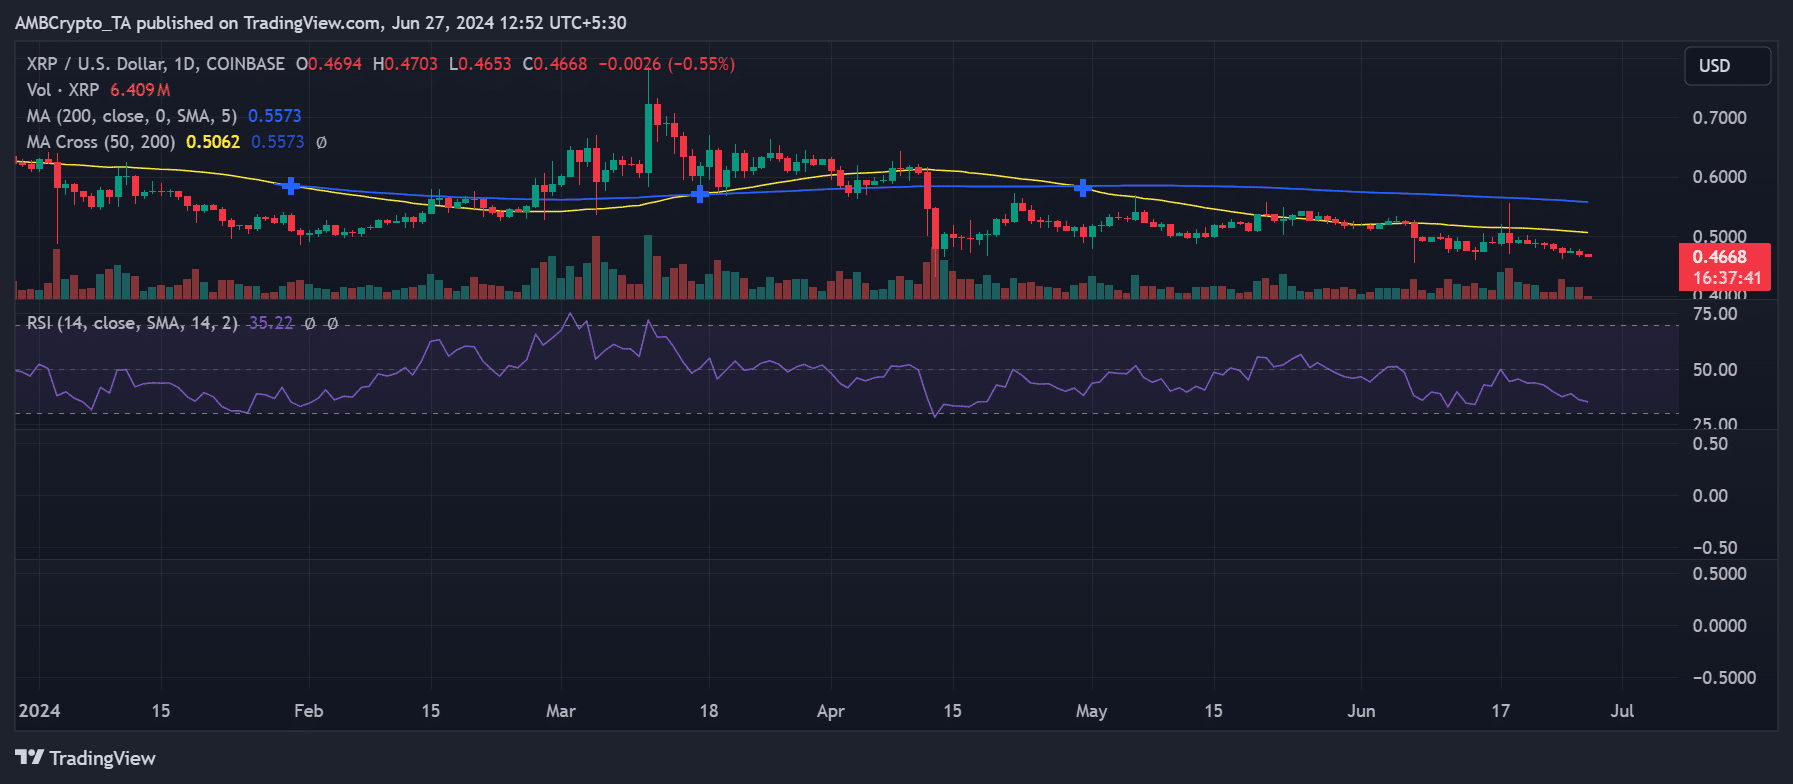Select the MA cross marker near Feb
The image size is (1793, 784).
tap(290, 186)
